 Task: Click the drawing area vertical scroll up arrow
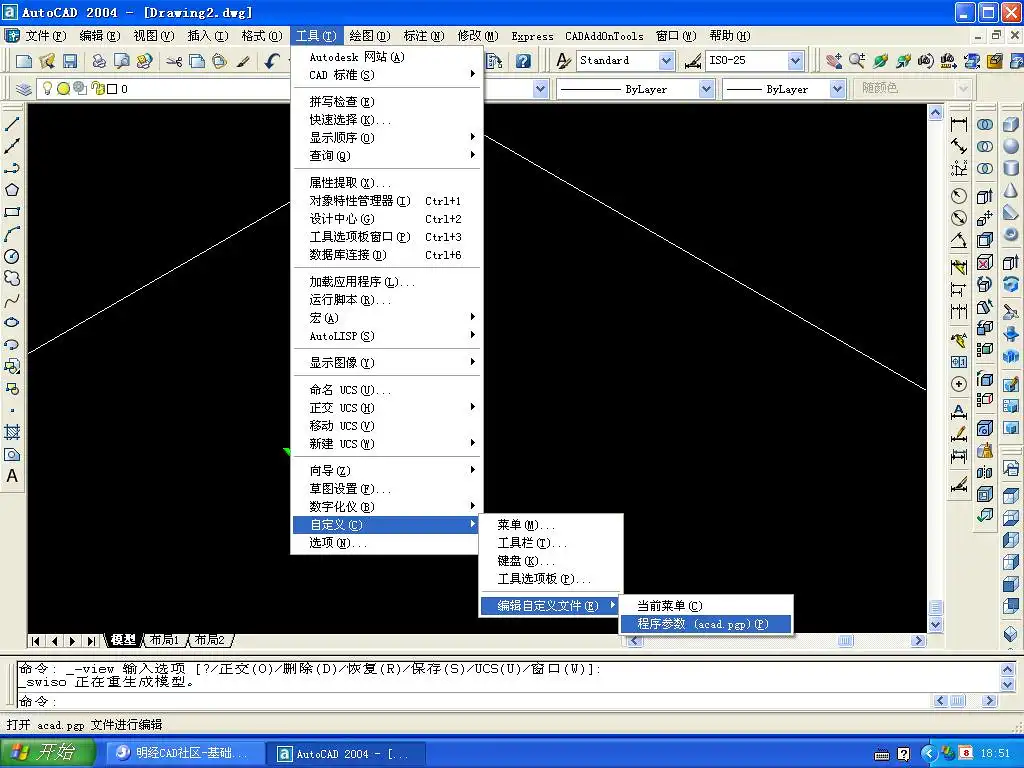tap(935, 113)
